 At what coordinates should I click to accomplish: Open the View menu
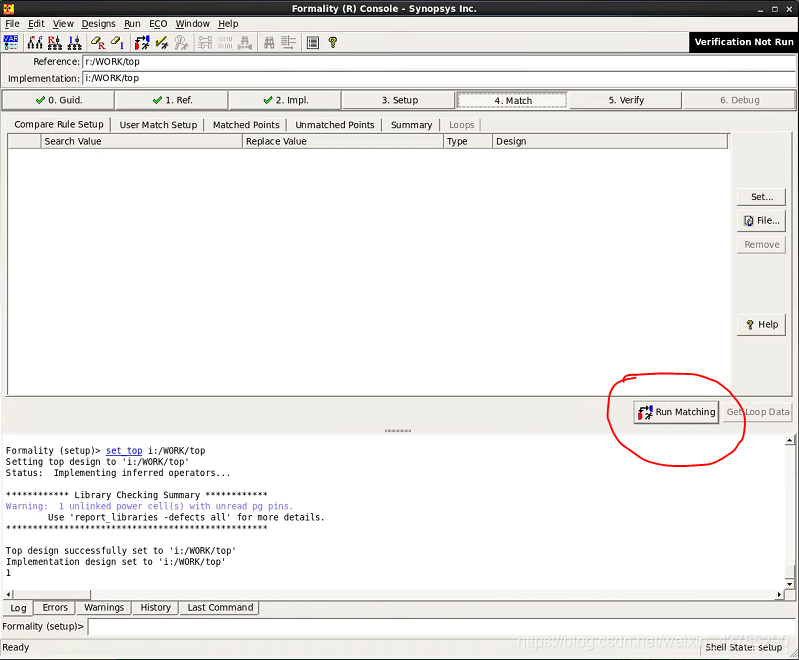pyautogui.click(x=63, y=23)
